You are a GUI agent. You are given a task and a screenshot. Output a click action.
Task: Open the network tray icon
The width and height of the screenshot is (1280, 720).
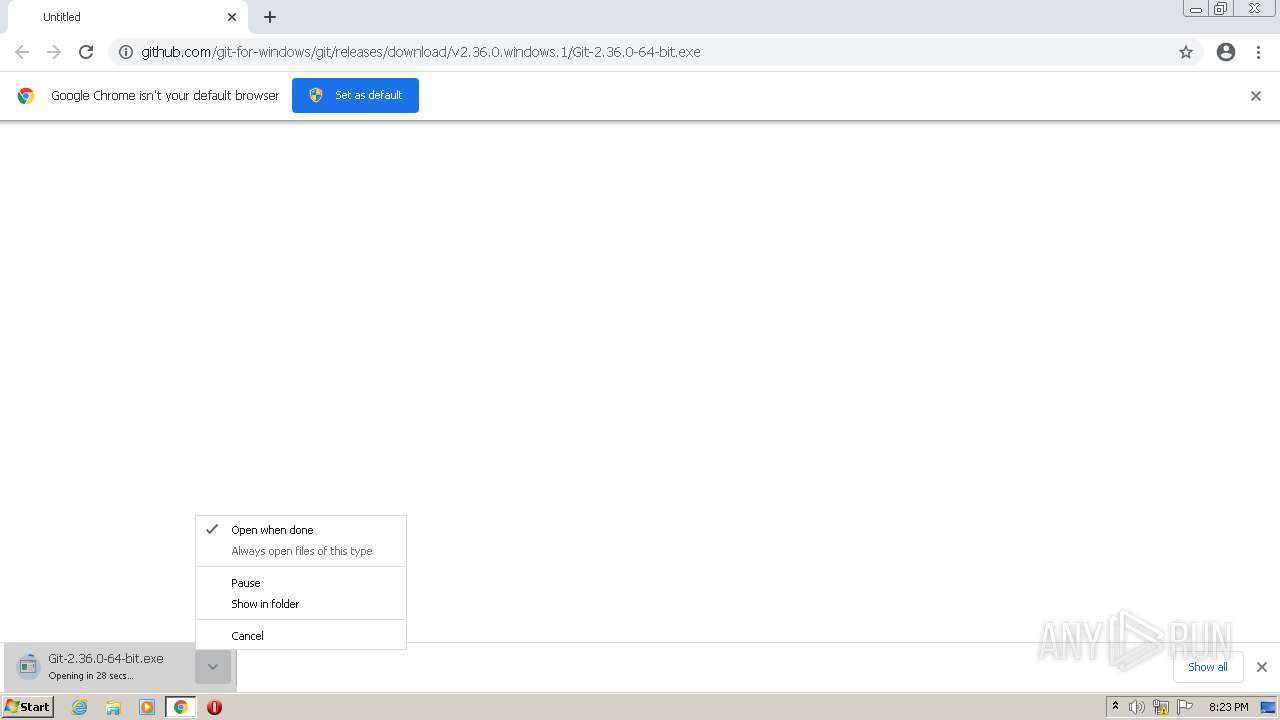point(1161,707)
